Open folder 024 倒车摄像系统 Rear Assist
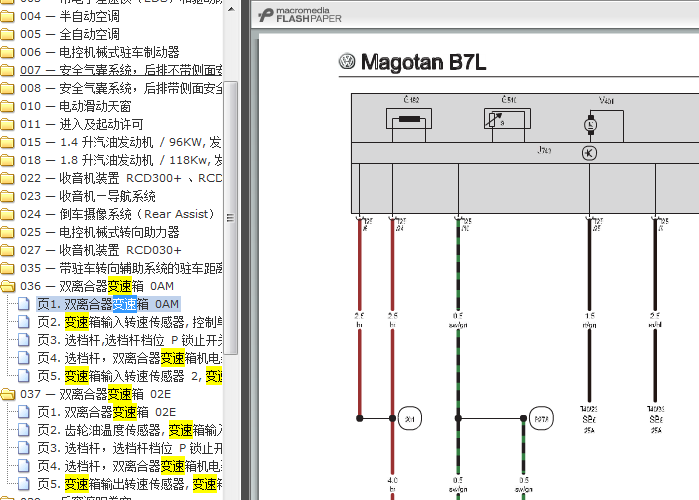The width and height of the screenshot is (699, 500). pyautogui.click(x=118, y=214)
